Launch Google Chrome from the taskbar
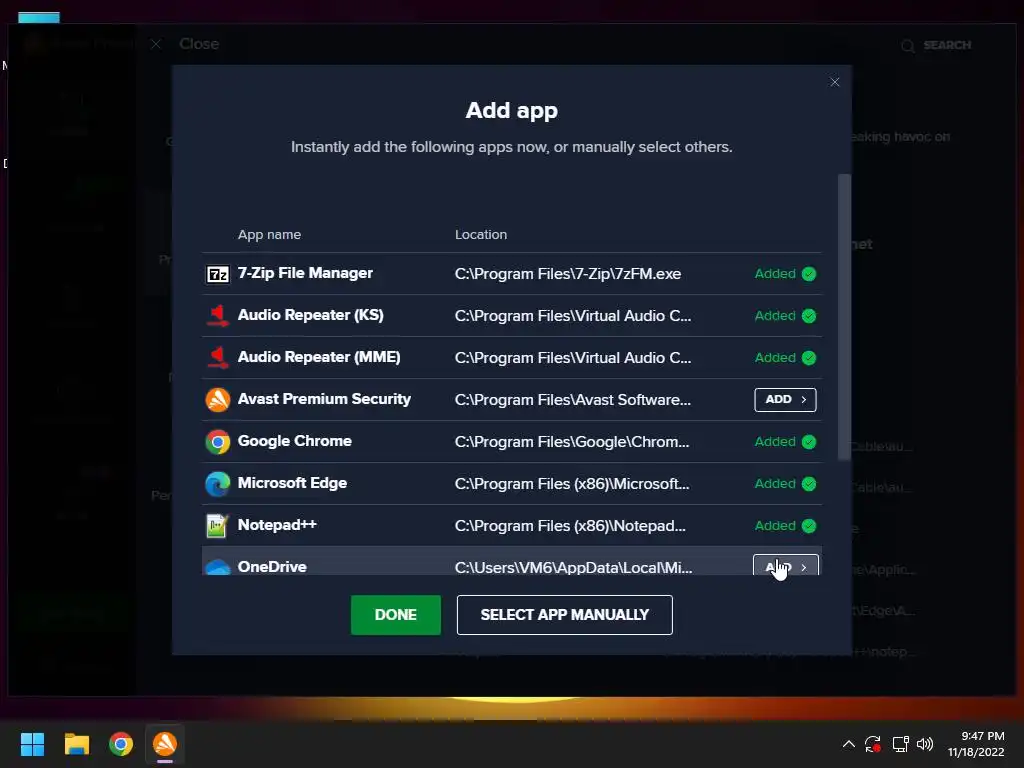1024x768 pixels. [121, 744]
